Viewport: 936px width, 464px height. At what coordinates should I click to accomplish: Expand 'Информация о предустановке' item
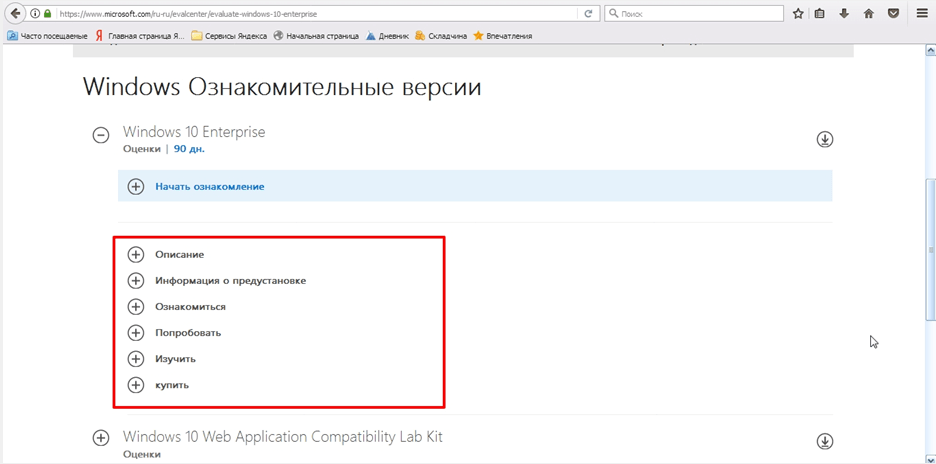tap(136, 281)
